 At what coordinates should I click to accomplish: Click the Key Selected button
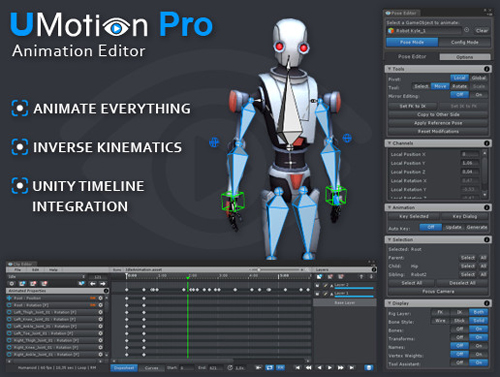click(x=414, y=216)
